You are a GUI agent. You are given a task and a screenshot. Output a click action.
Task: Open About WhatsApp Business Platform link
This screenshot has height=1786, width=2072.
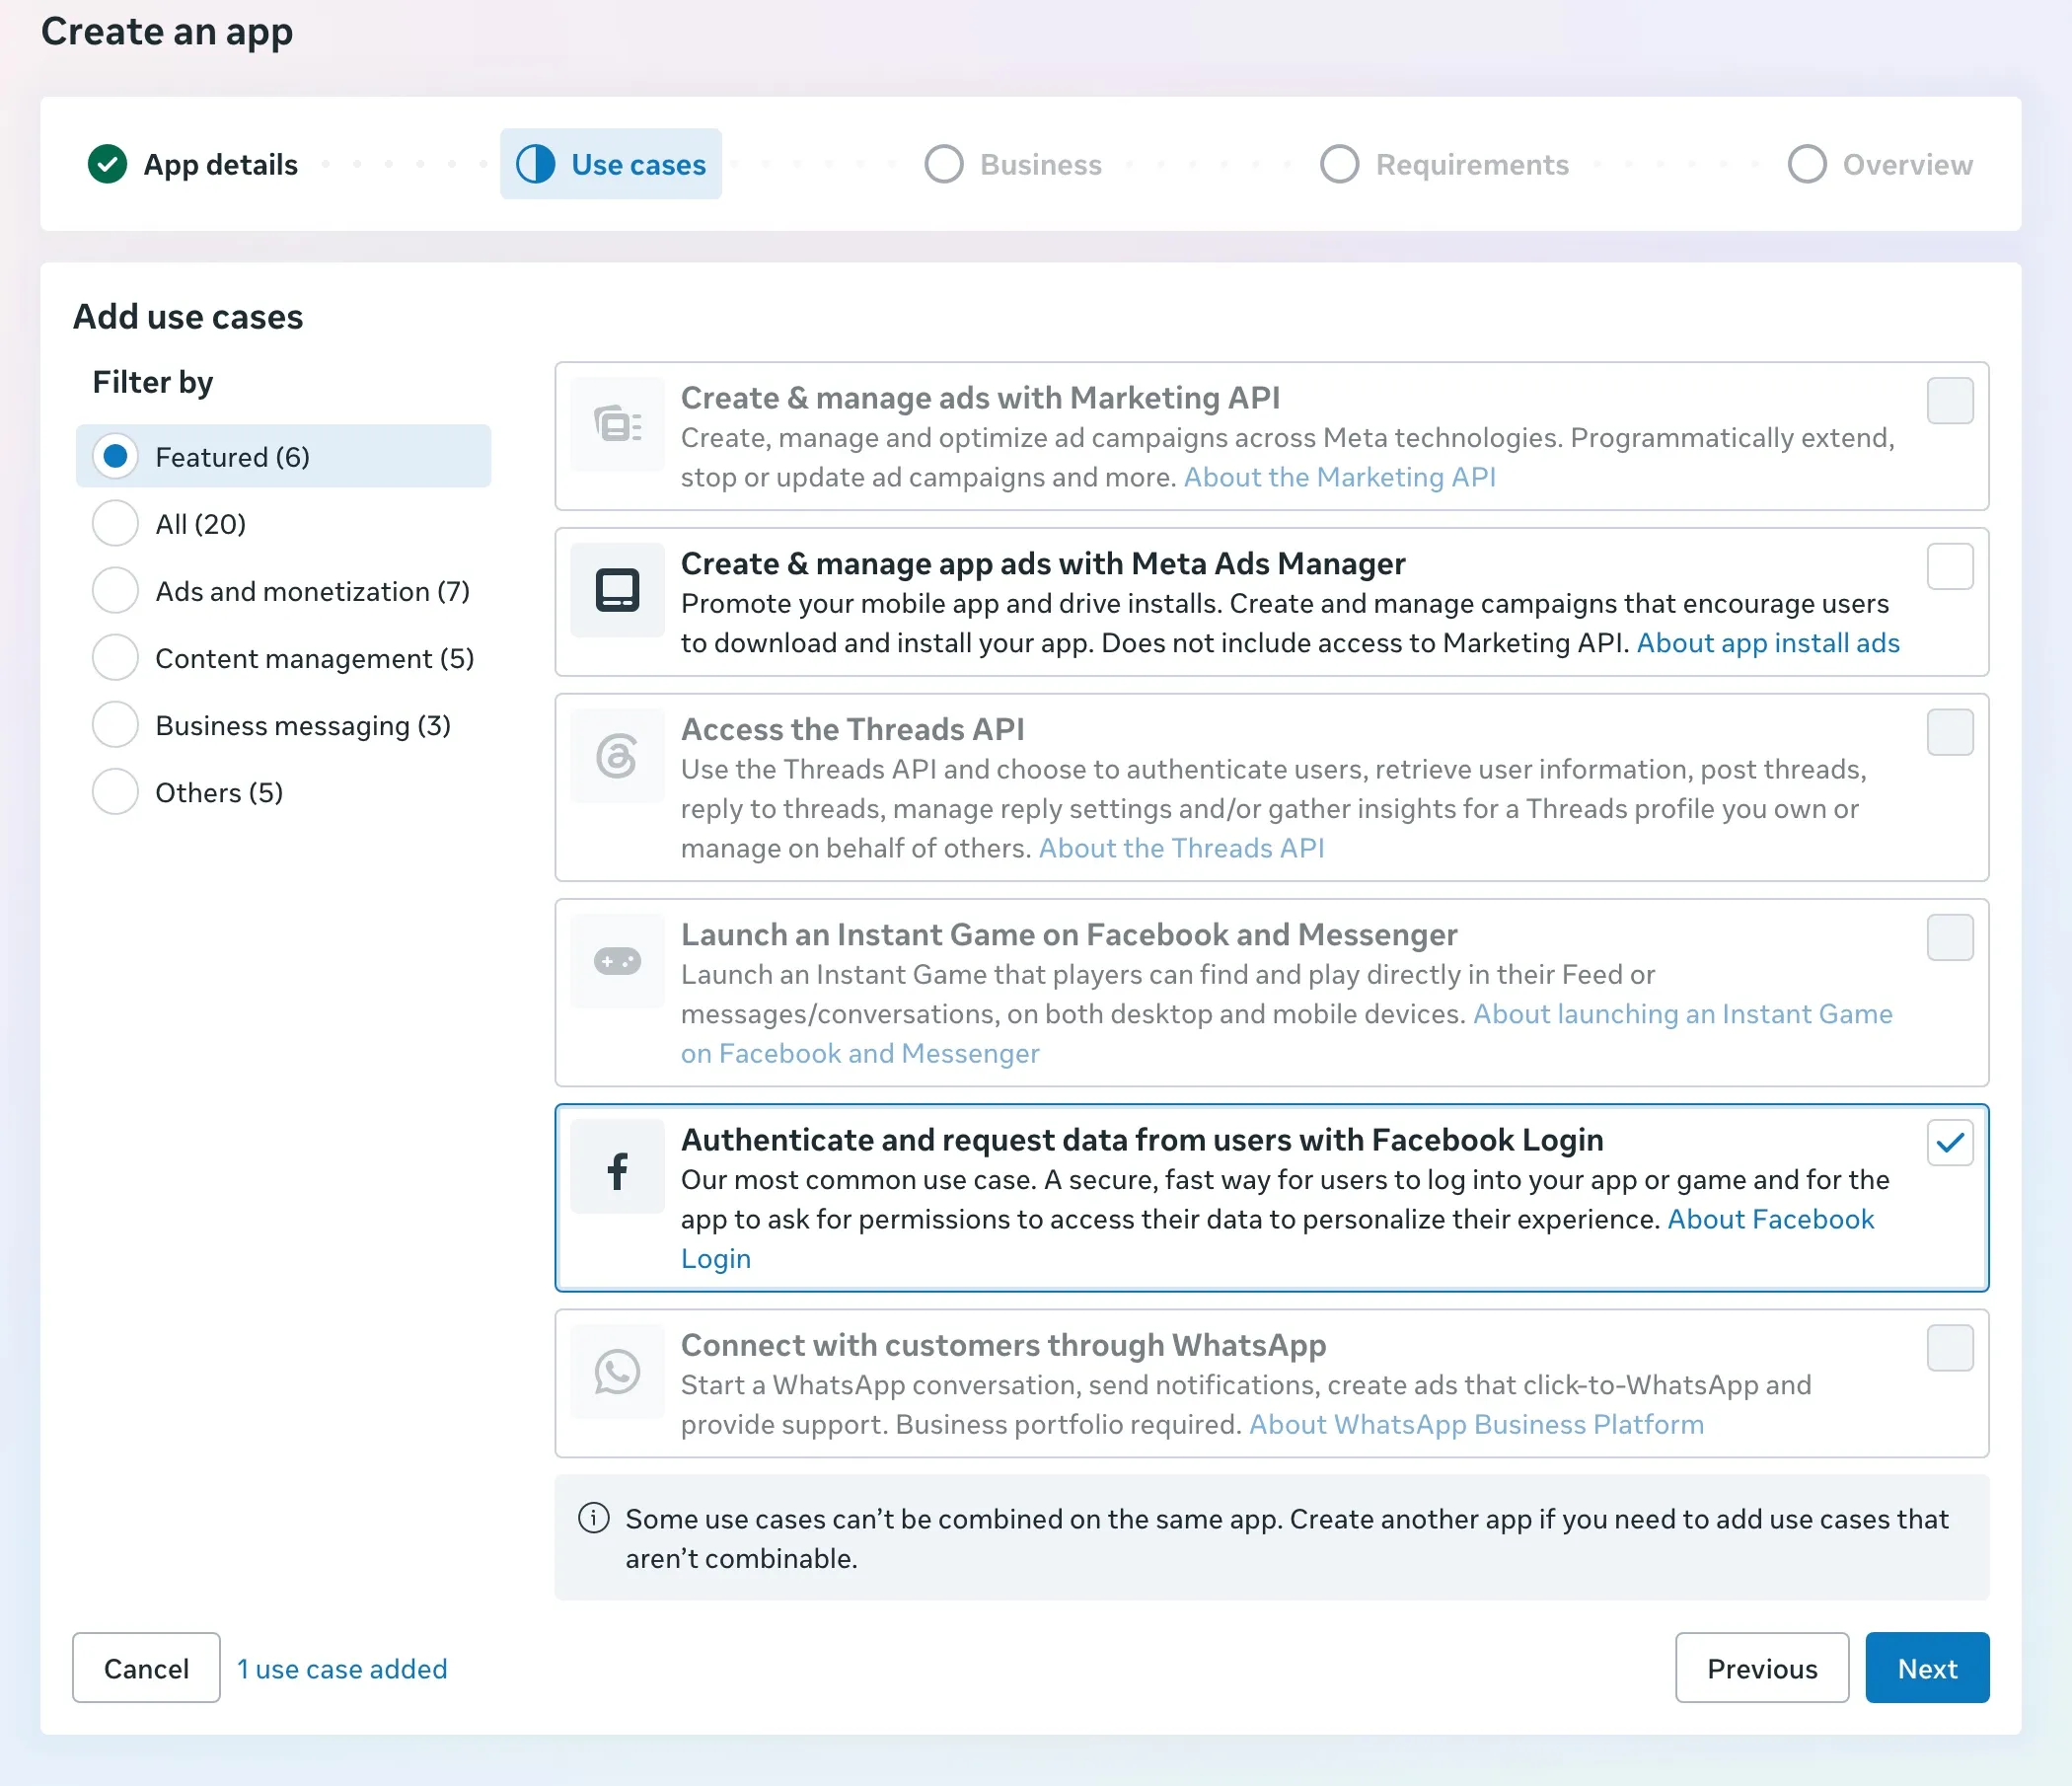point(1477,1424)
